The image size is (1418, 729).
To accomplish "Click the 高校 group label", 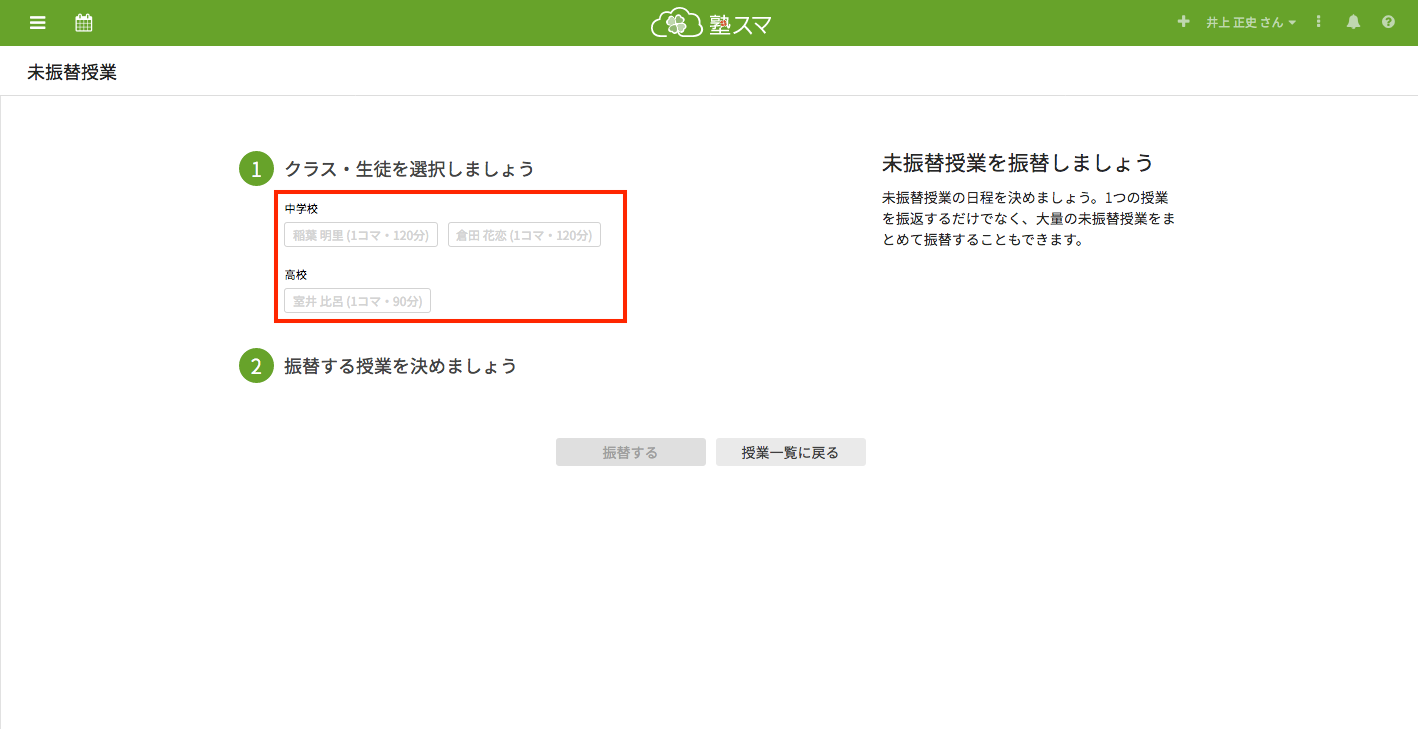I will click(296, 274).
